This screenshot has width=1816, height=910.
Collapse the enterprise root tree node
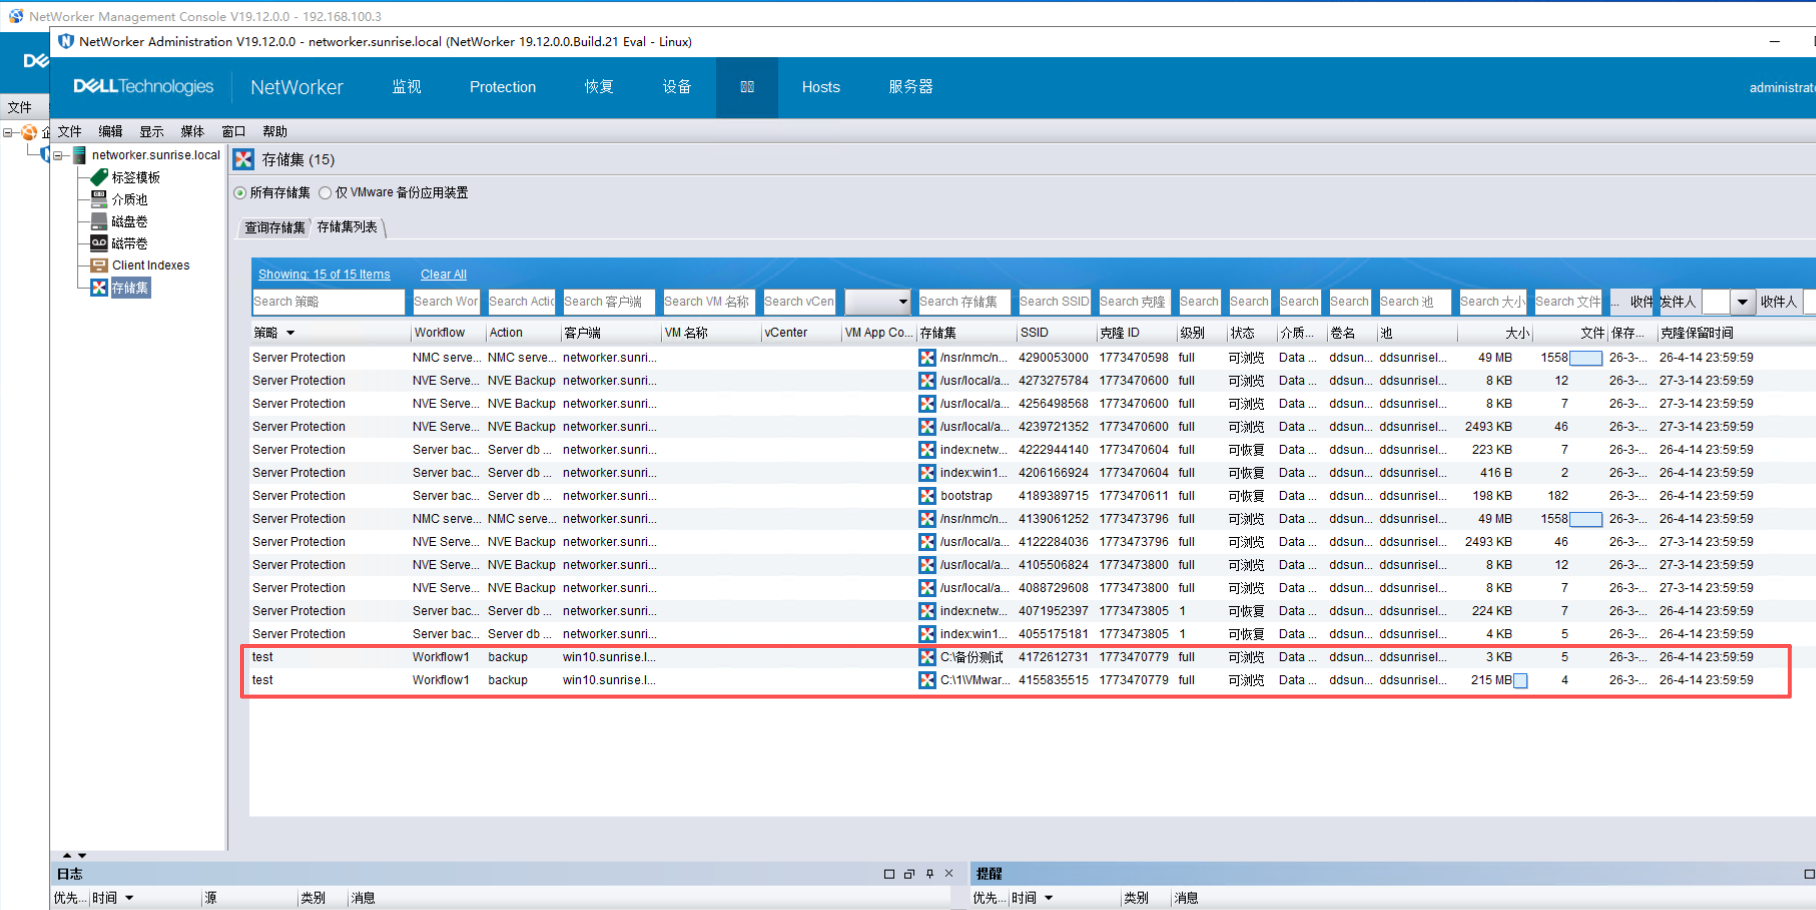click(x=8, y=132)
